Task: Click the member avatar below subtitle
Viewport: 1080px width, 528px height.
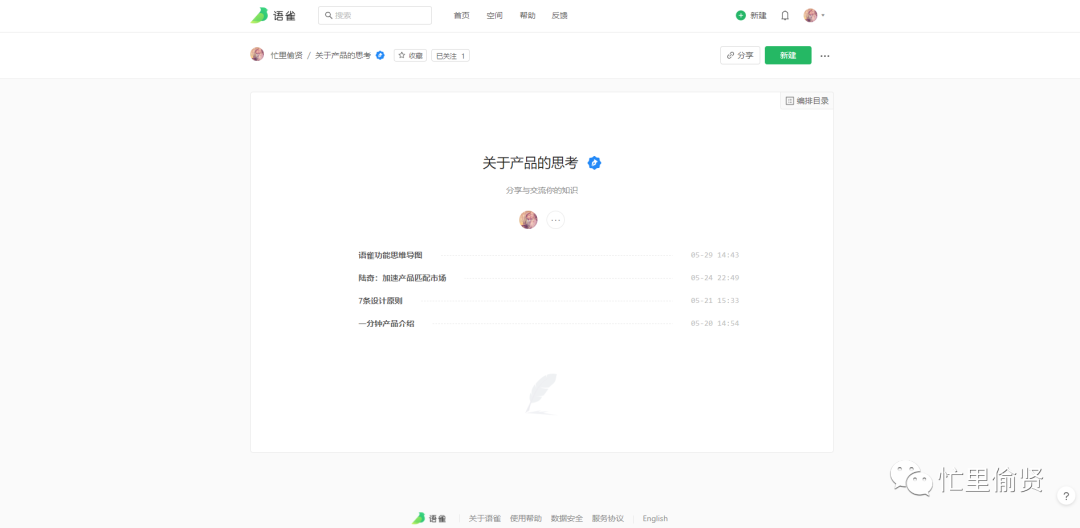Action: (x=528, y=220)
